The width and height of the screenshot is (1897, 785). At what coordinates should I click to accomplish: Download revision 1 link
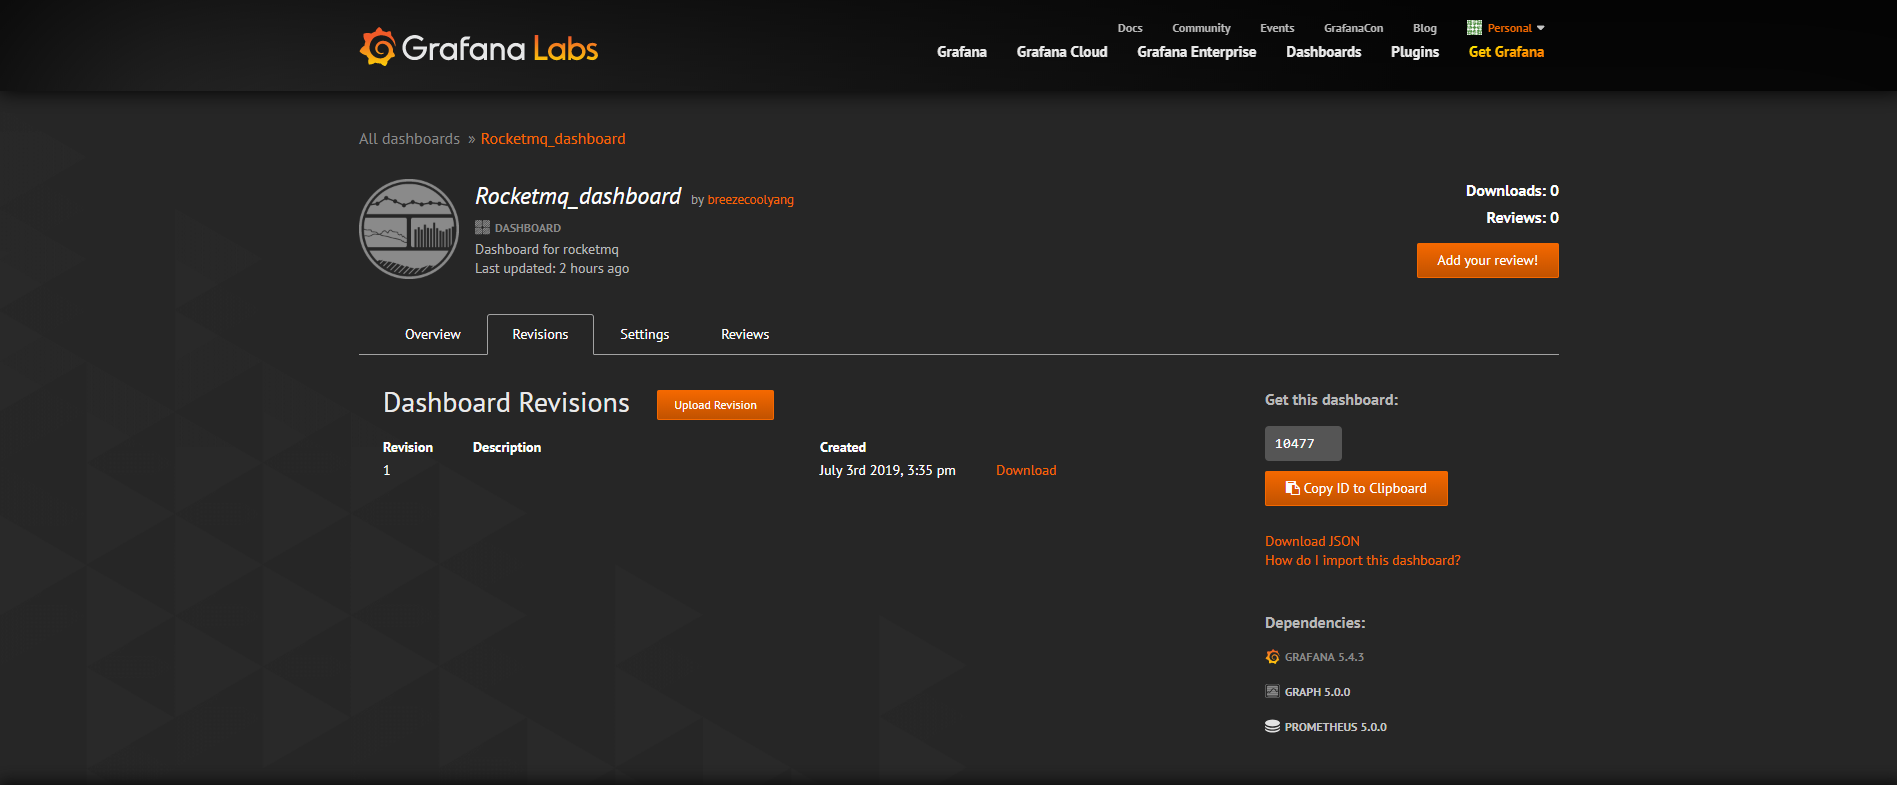(1026, 470)
